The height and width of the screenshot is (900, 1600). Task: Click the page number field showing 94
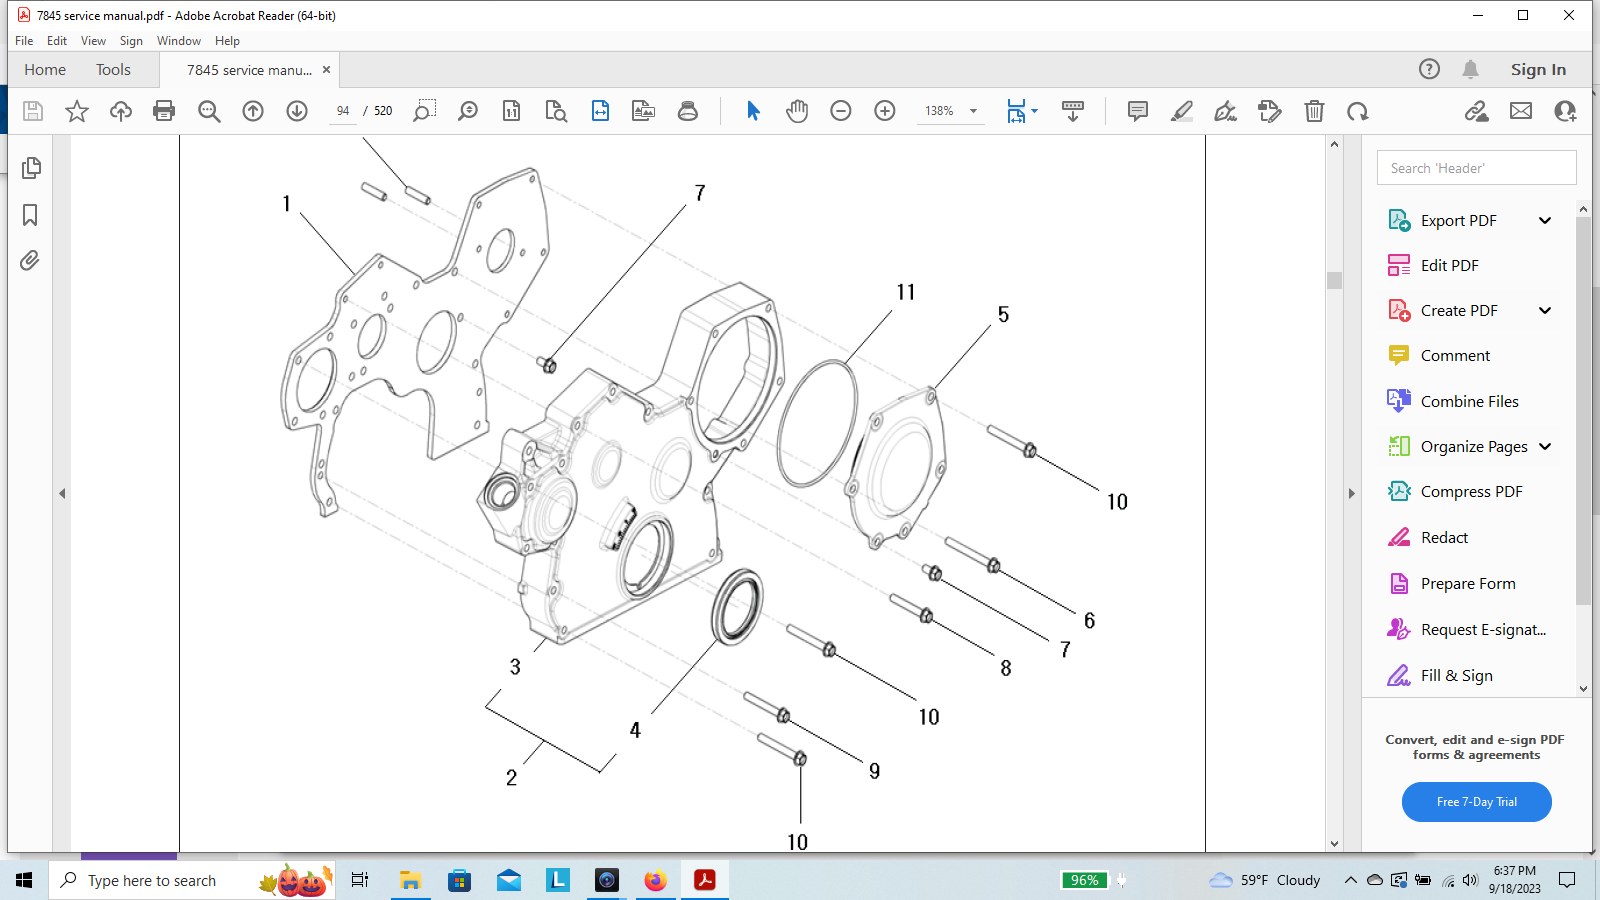point(343,111)
